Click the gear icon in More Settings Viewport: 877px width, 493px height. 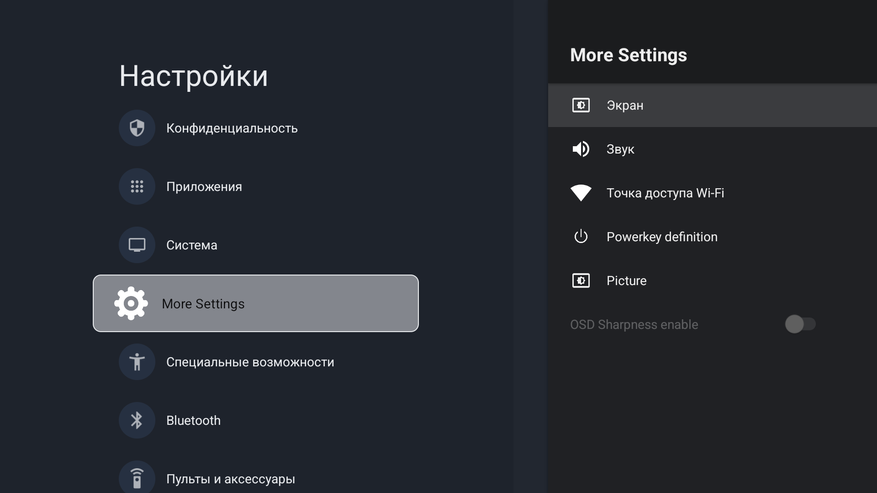tap(131, 303)
